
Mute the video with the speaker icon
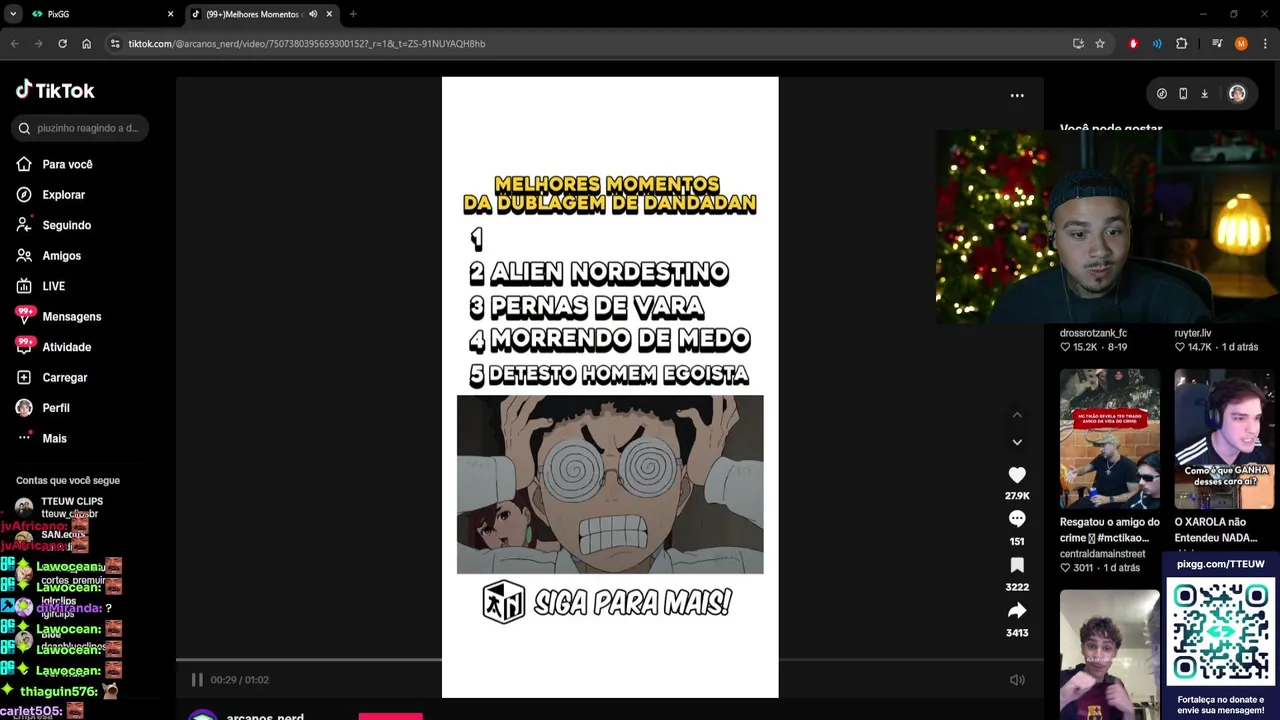1017,680
